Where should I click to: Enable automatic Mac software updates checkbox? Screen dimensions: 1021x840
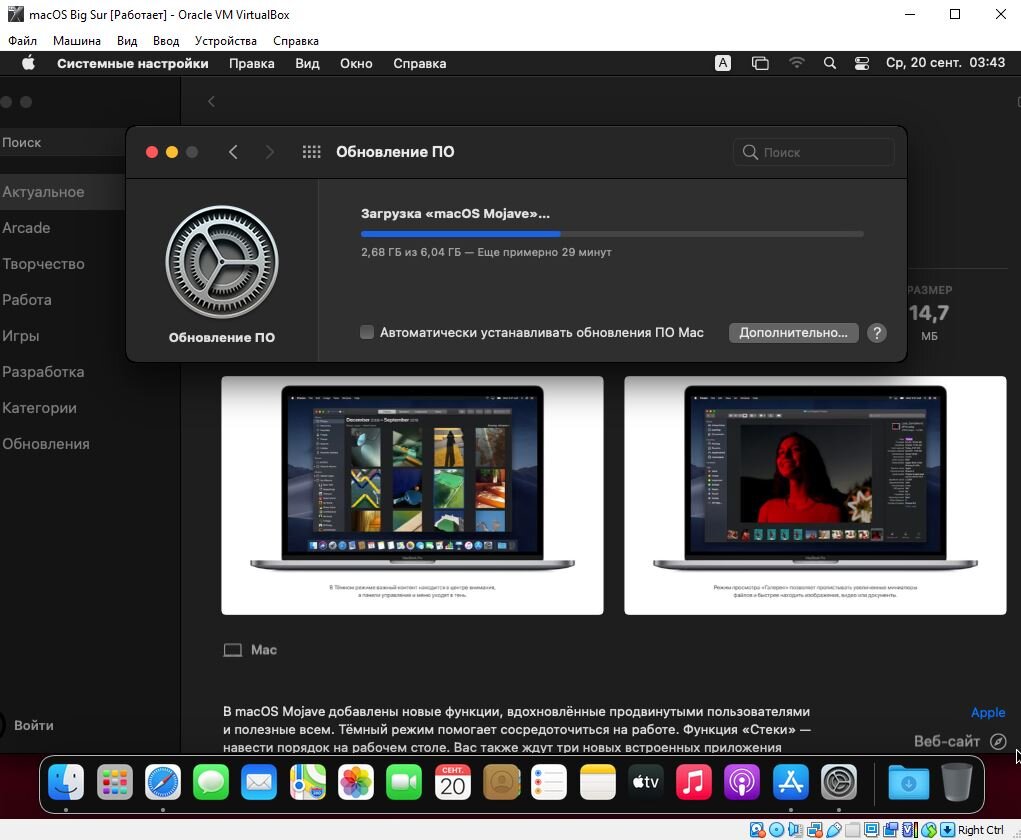coord(367,332)
